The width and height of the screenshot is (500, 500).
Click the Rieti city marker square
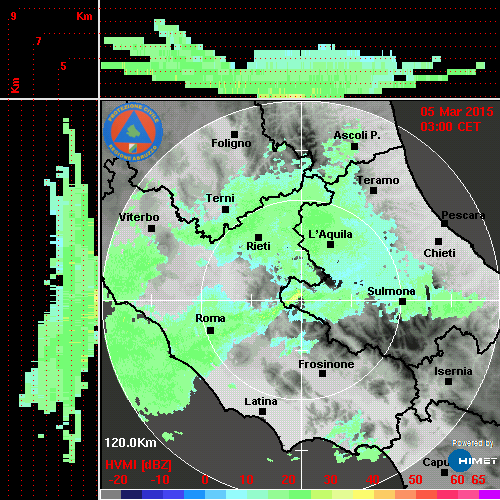tap(258, 237)
